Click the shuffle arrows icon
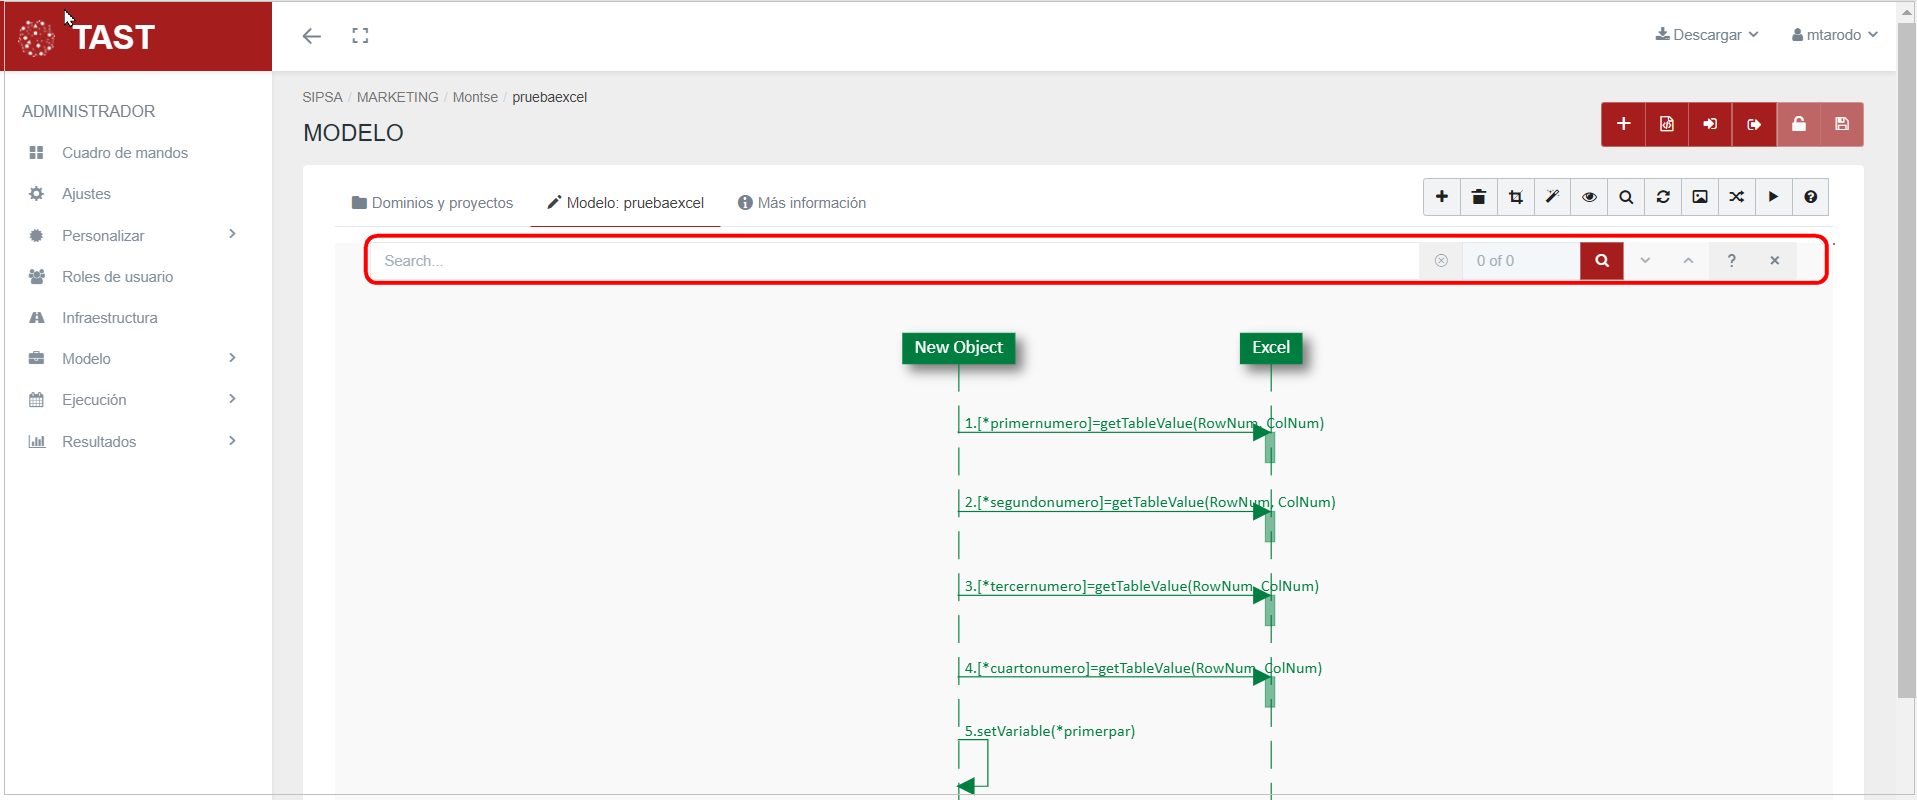 [x=1737, y=197]
